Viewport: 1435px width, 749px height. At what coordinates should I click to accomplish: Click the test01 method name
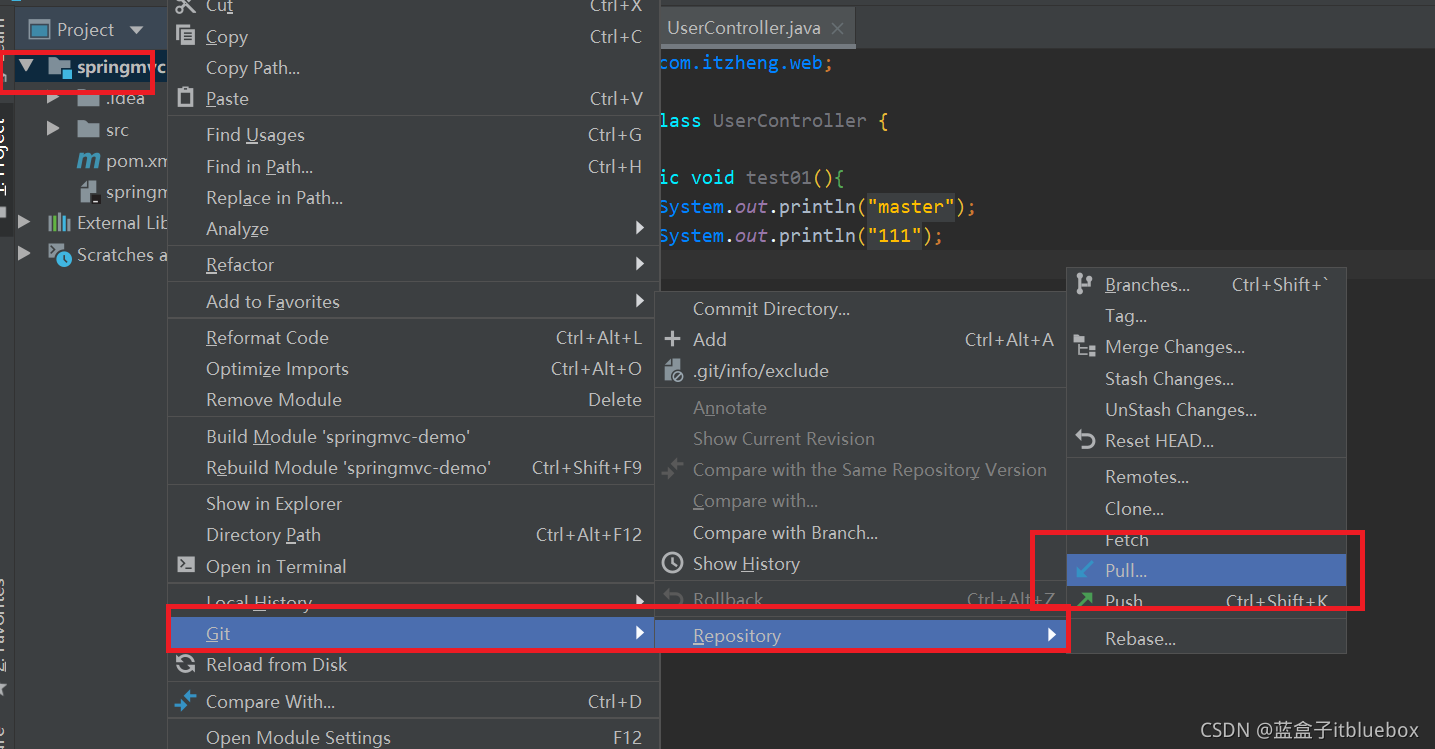(779, 178)
